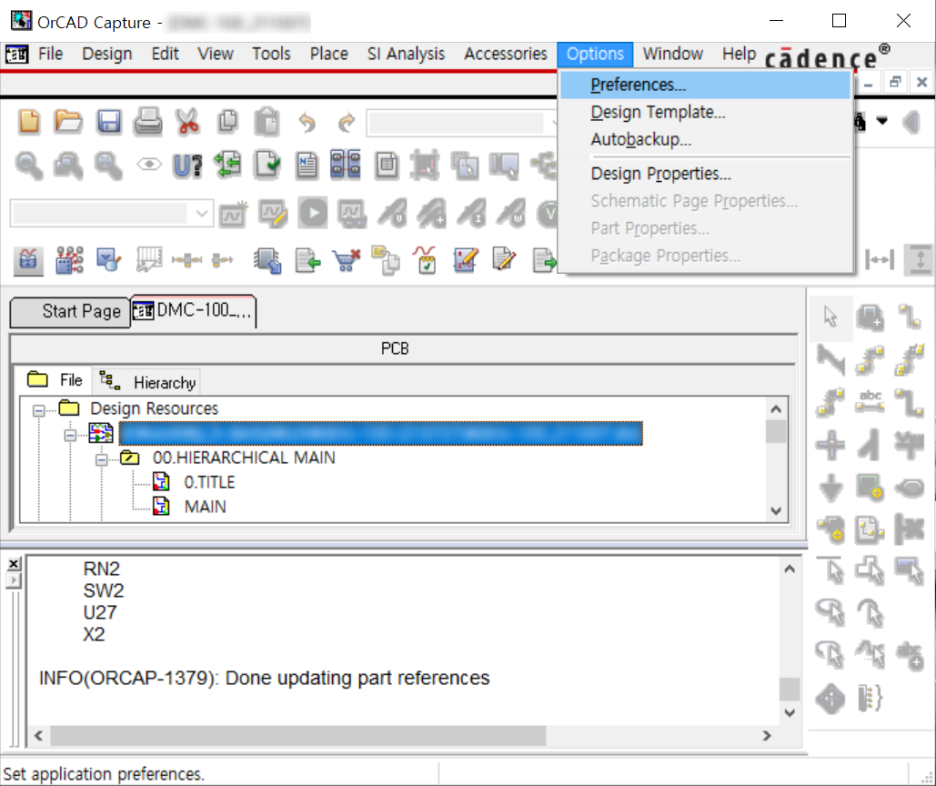Choose Preferences... from Options menu
The height and width of the screenshot is (786, 936).
click(x=705, y=85)
